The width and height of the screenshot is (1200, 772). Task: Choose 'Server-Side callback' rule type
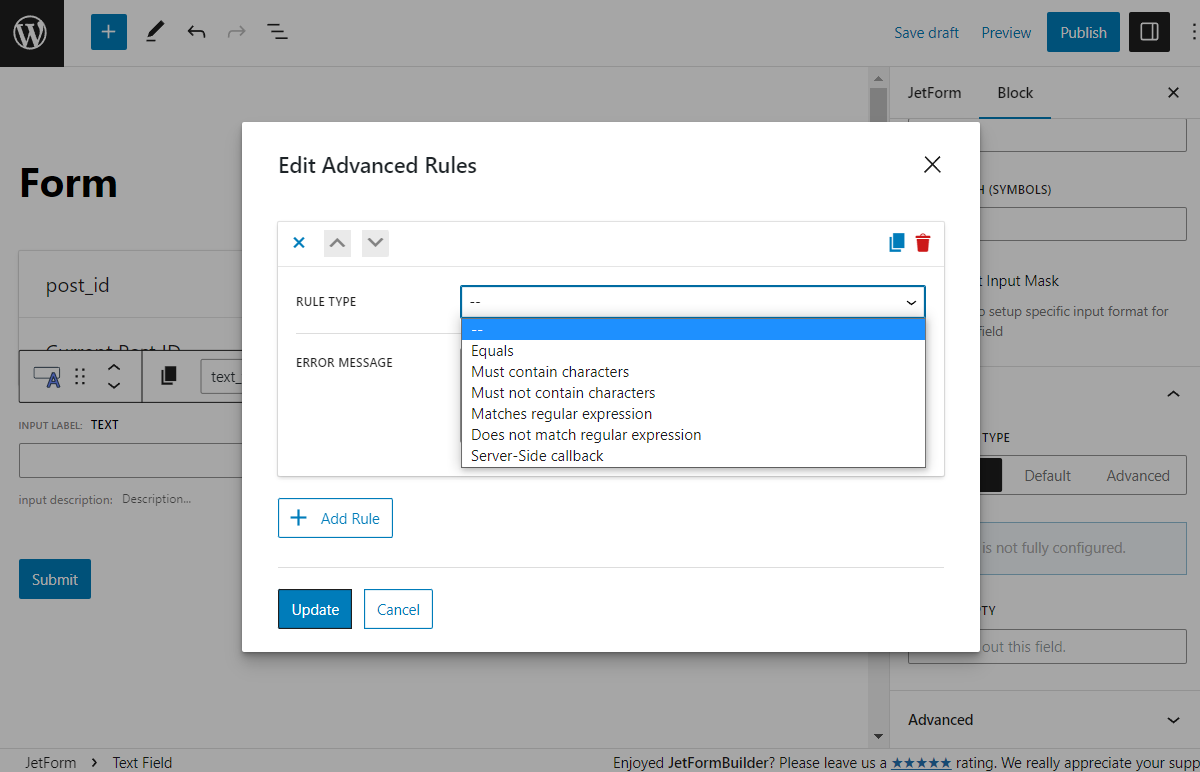[537, 456]
